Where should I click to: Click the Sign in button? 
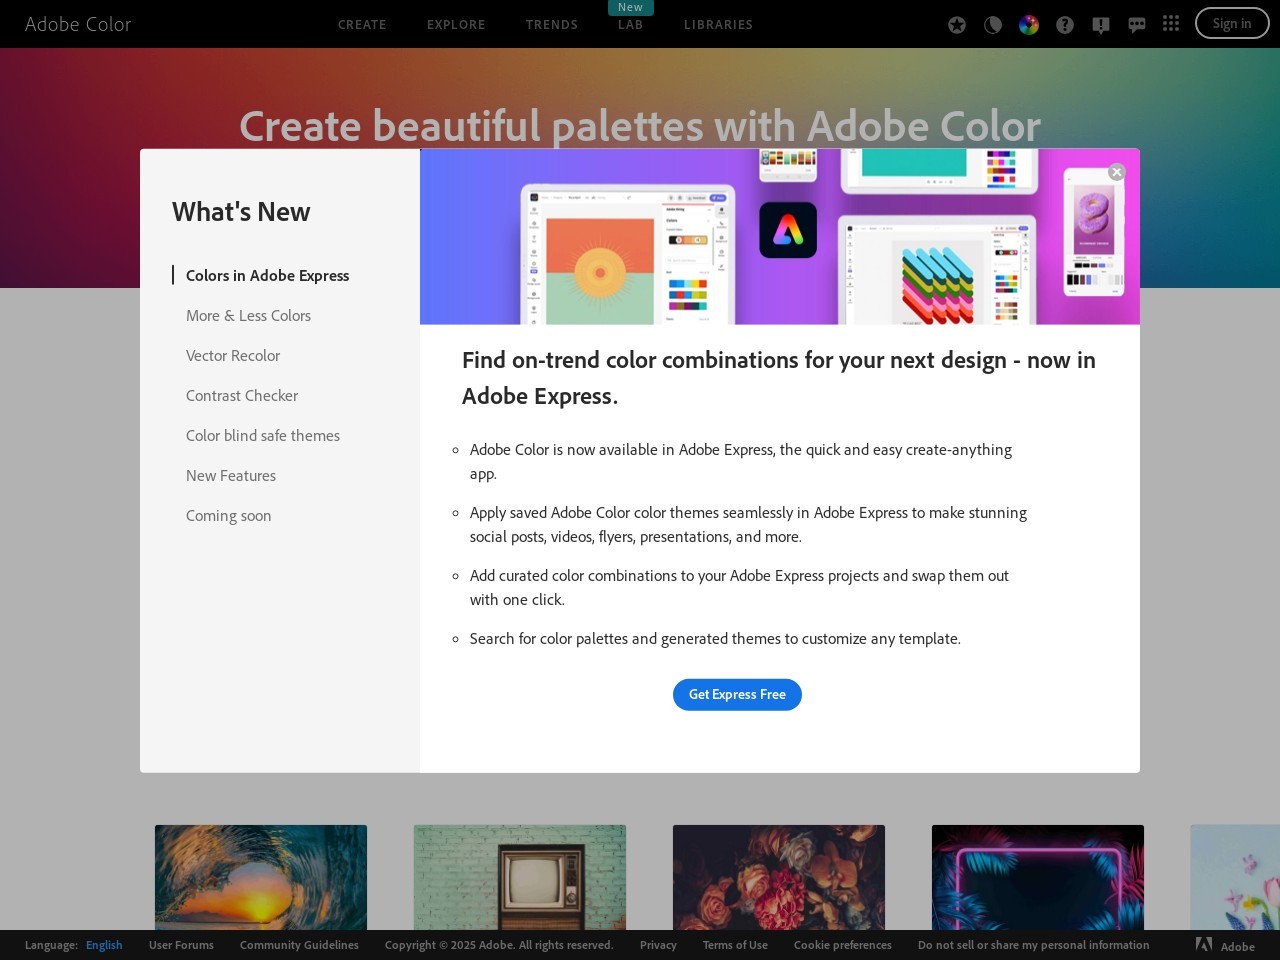pos(1231,24)
